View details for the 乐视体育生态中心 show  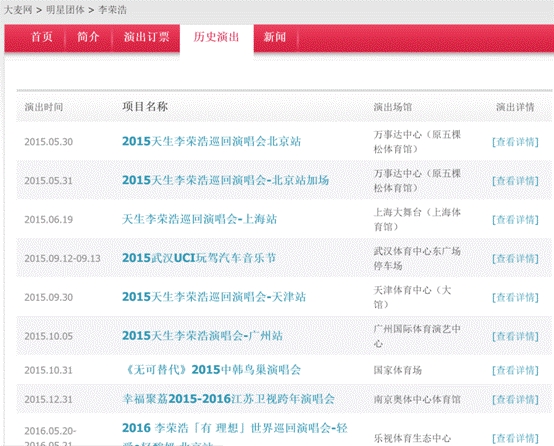tap(515, 439)
